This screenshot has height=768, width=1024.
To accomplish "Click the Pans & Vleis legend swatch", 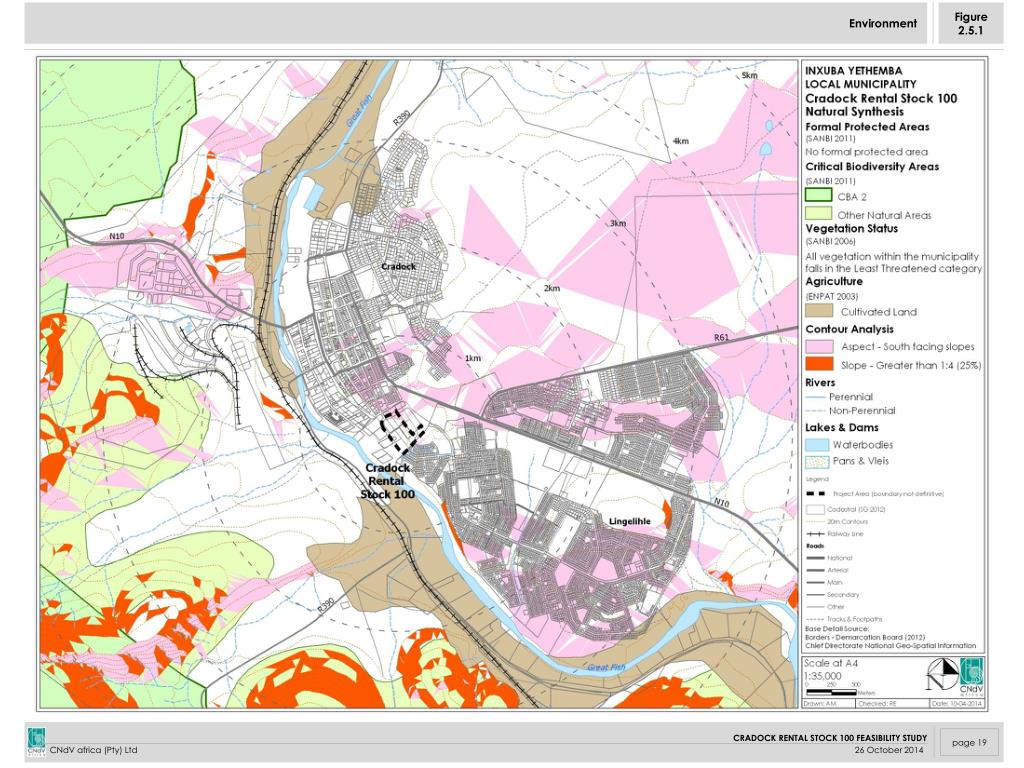I will [x=818, y=461].
